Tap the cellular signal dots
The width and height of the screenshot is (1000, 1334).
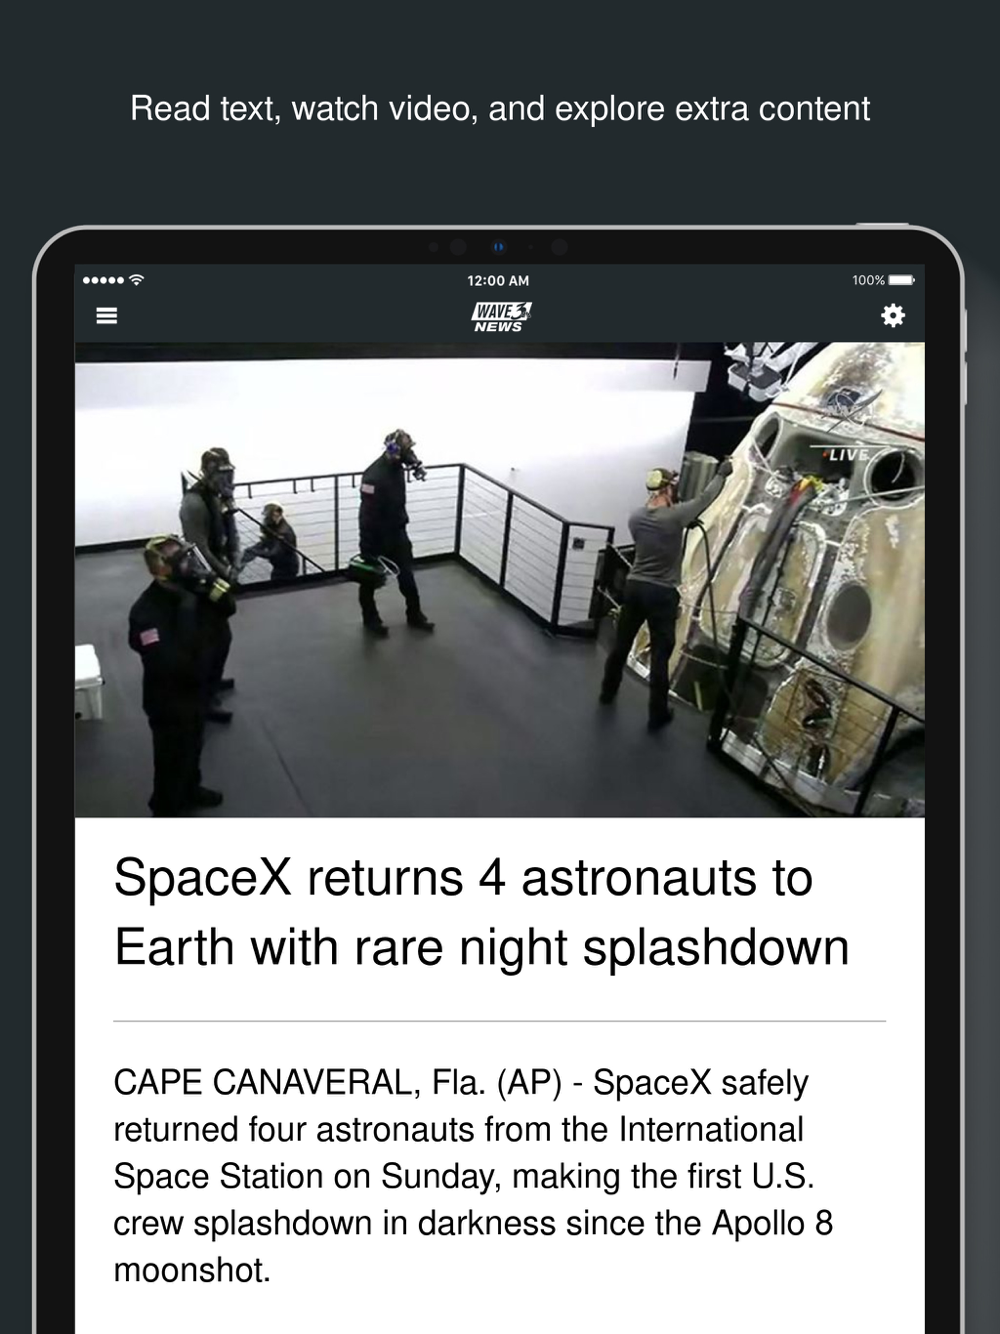[104, 280]
